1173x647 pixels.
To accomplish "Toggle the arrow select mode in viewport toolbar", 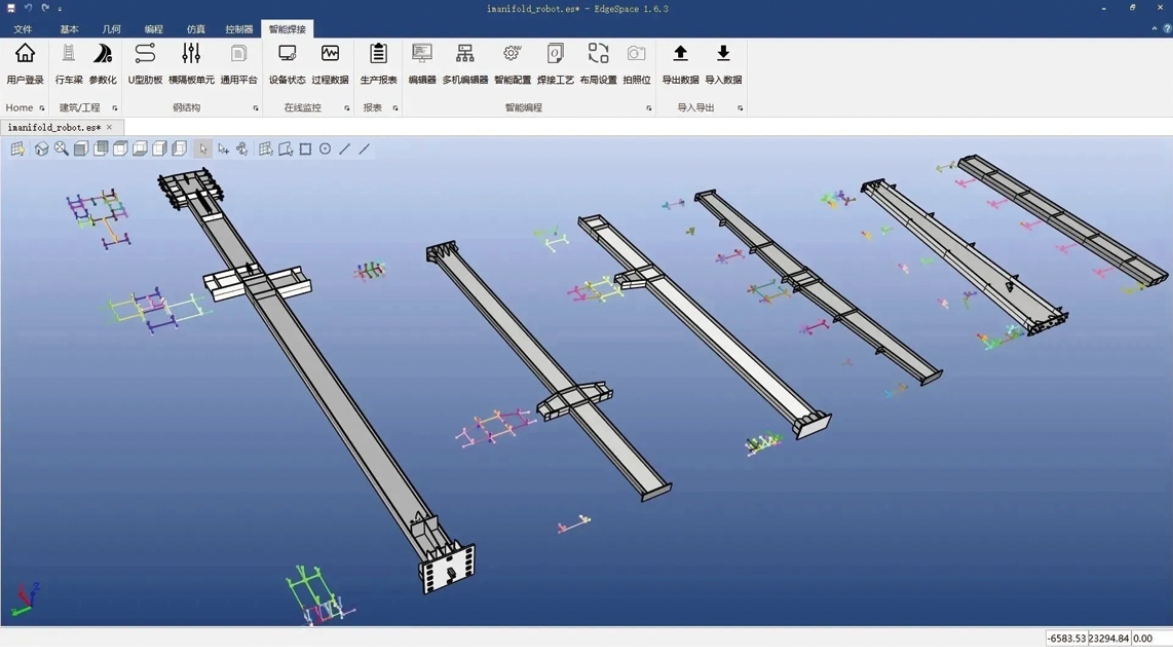I will point(203,149).
